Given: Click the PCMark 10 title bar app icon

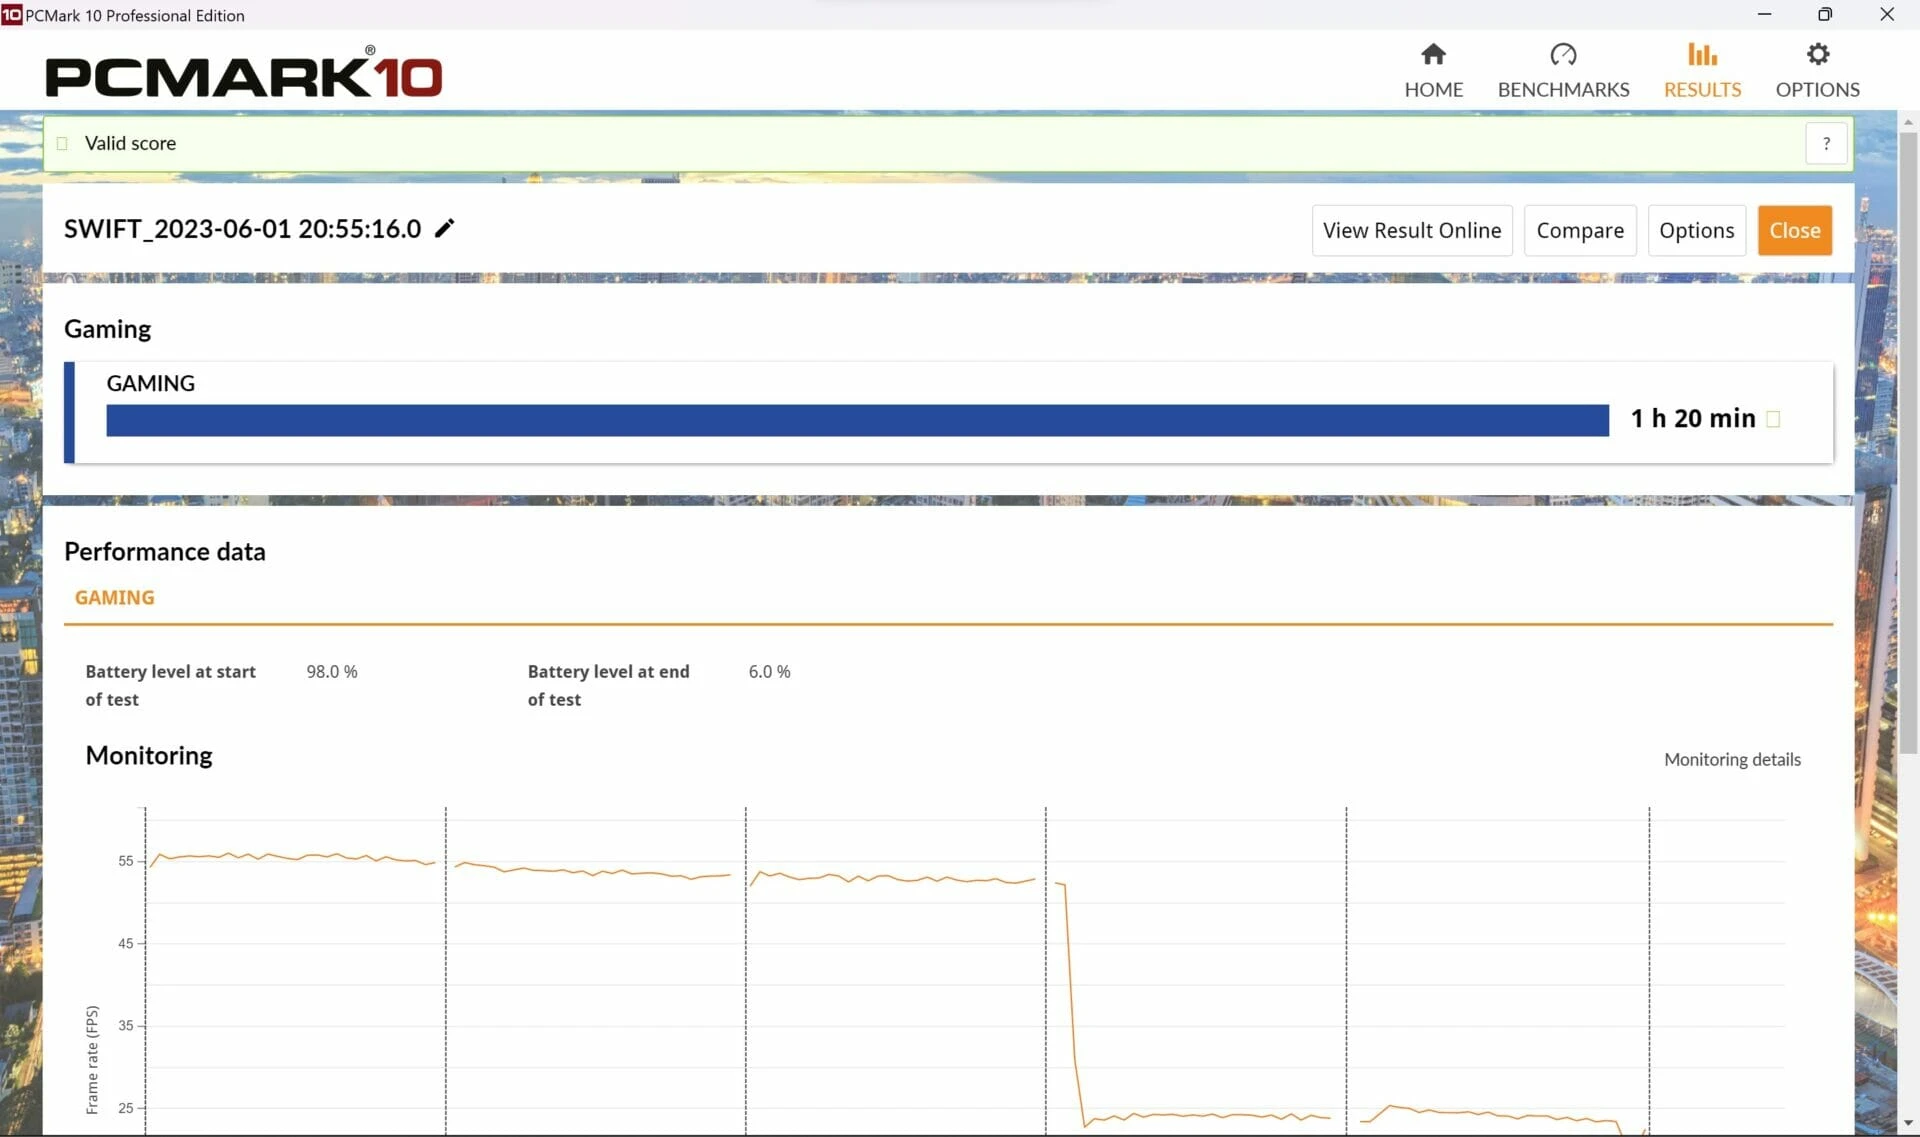Looking at the screenshot, I should 11,14.
